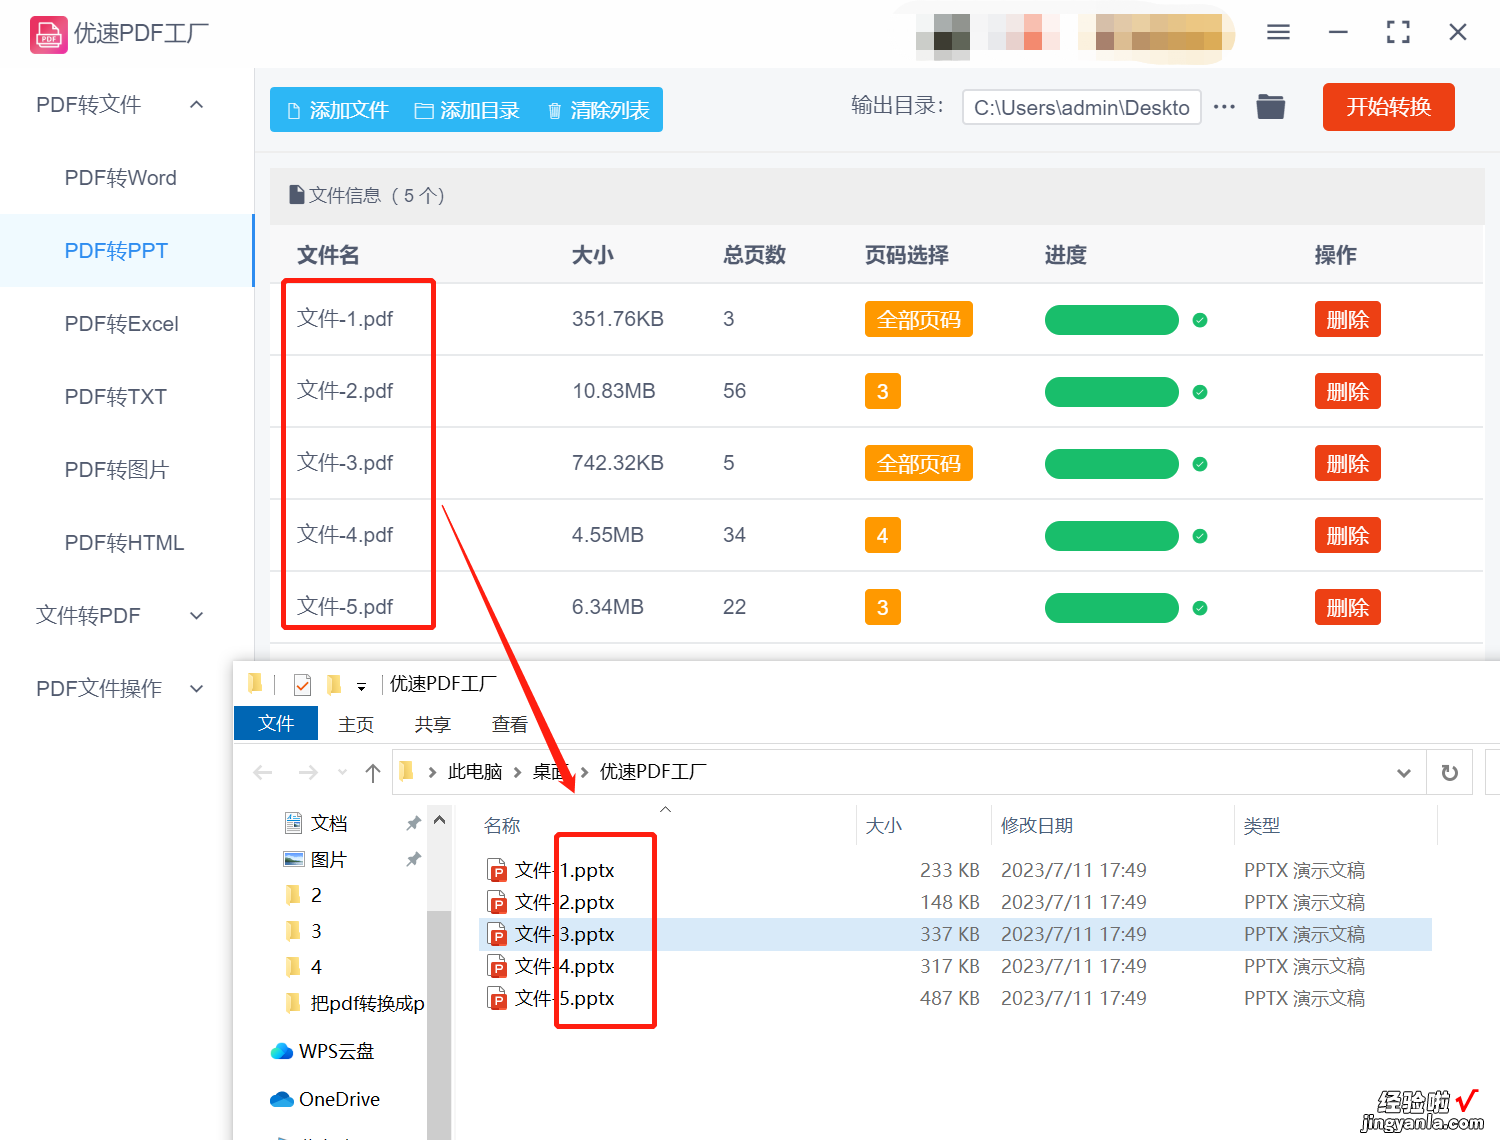Click the three-dots browse output path button
Viewport: 1500px width, 1140px height.
1224,107
